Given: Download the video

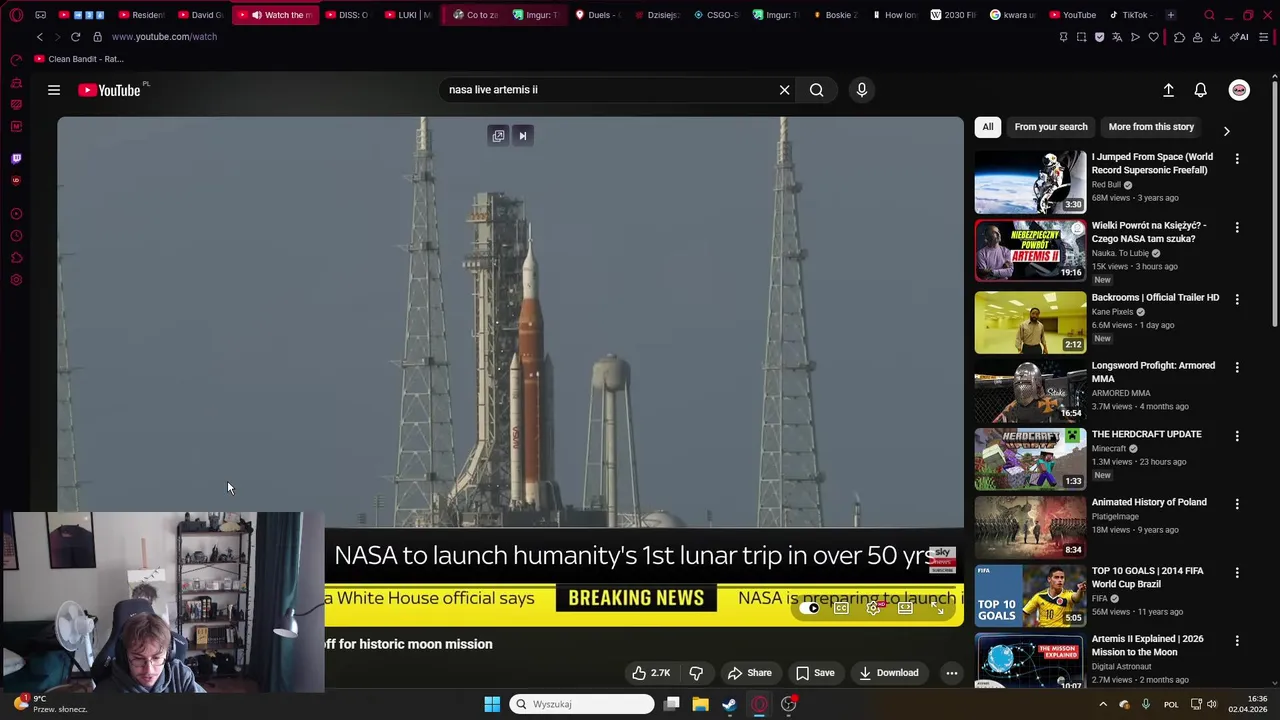Looking at the screenshot, I should [888, 673].
